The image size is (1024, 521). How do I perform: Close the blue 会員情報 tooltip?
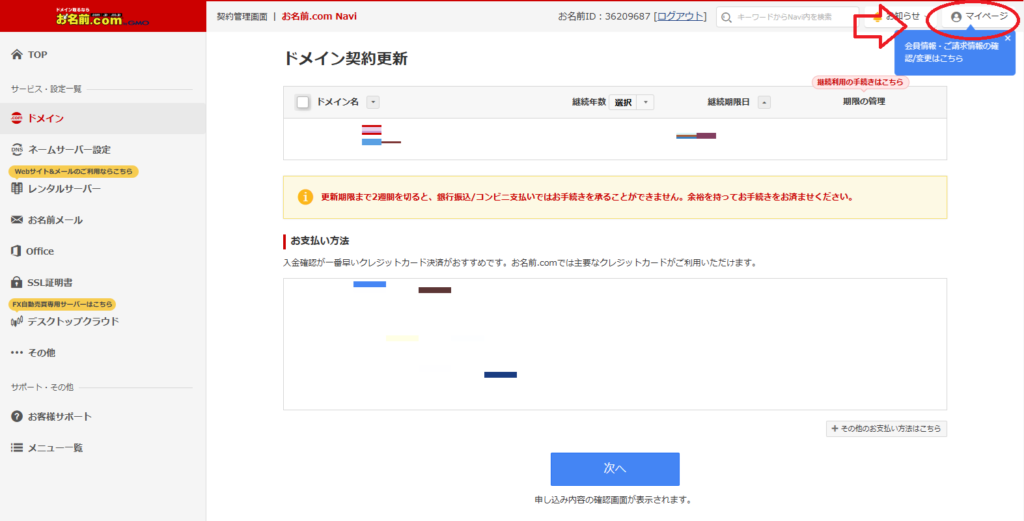tap(1007, 39)
